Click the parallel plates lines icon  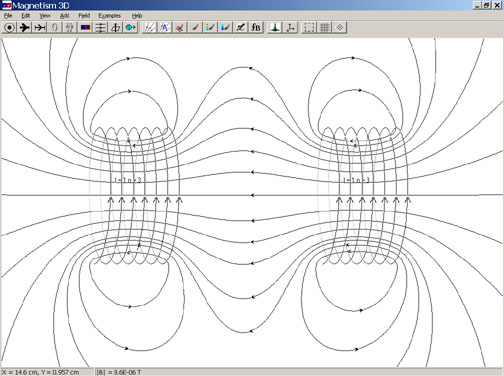tap(100, 27)
